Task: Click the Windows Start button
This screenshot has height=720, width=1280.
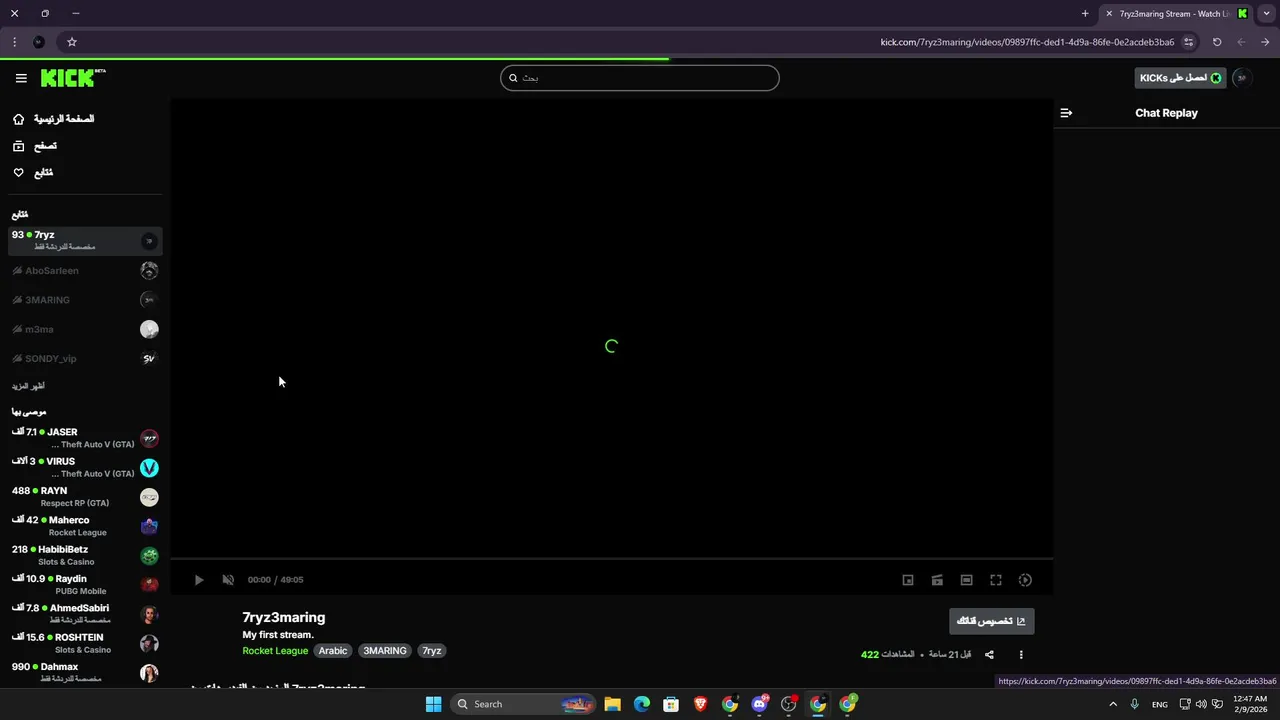Action: [x=433, y=704]
